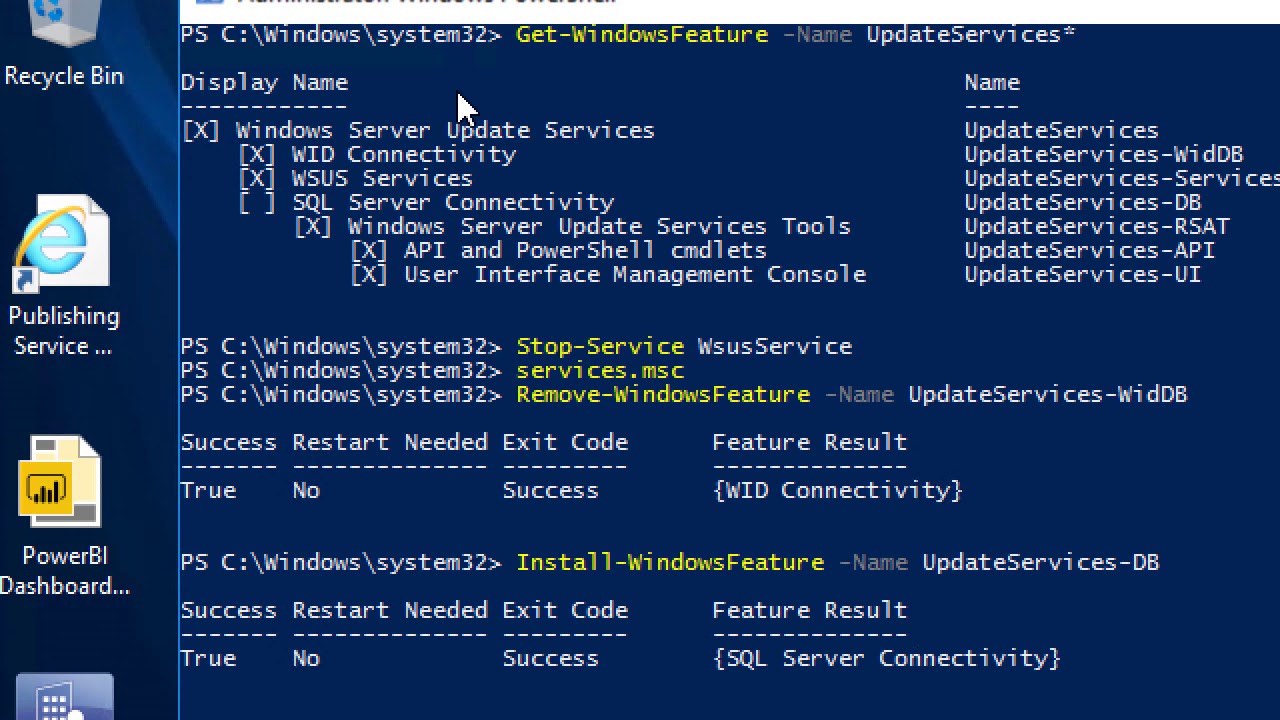Viewport: 1280px width, 720px height.
Task: Click the checked box beside WSUS Services
Action: [257, 179]
